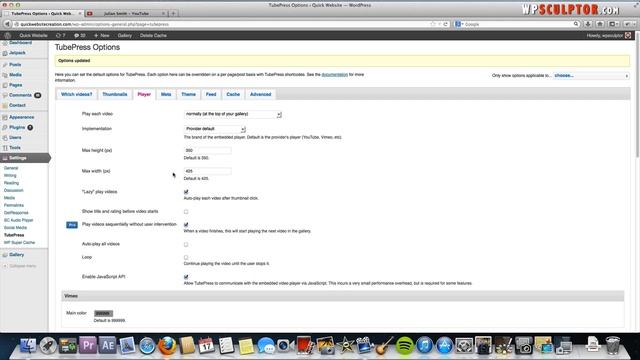Click Delete Cache in admin bar
The image size is (640, 360).
[153, 36]
